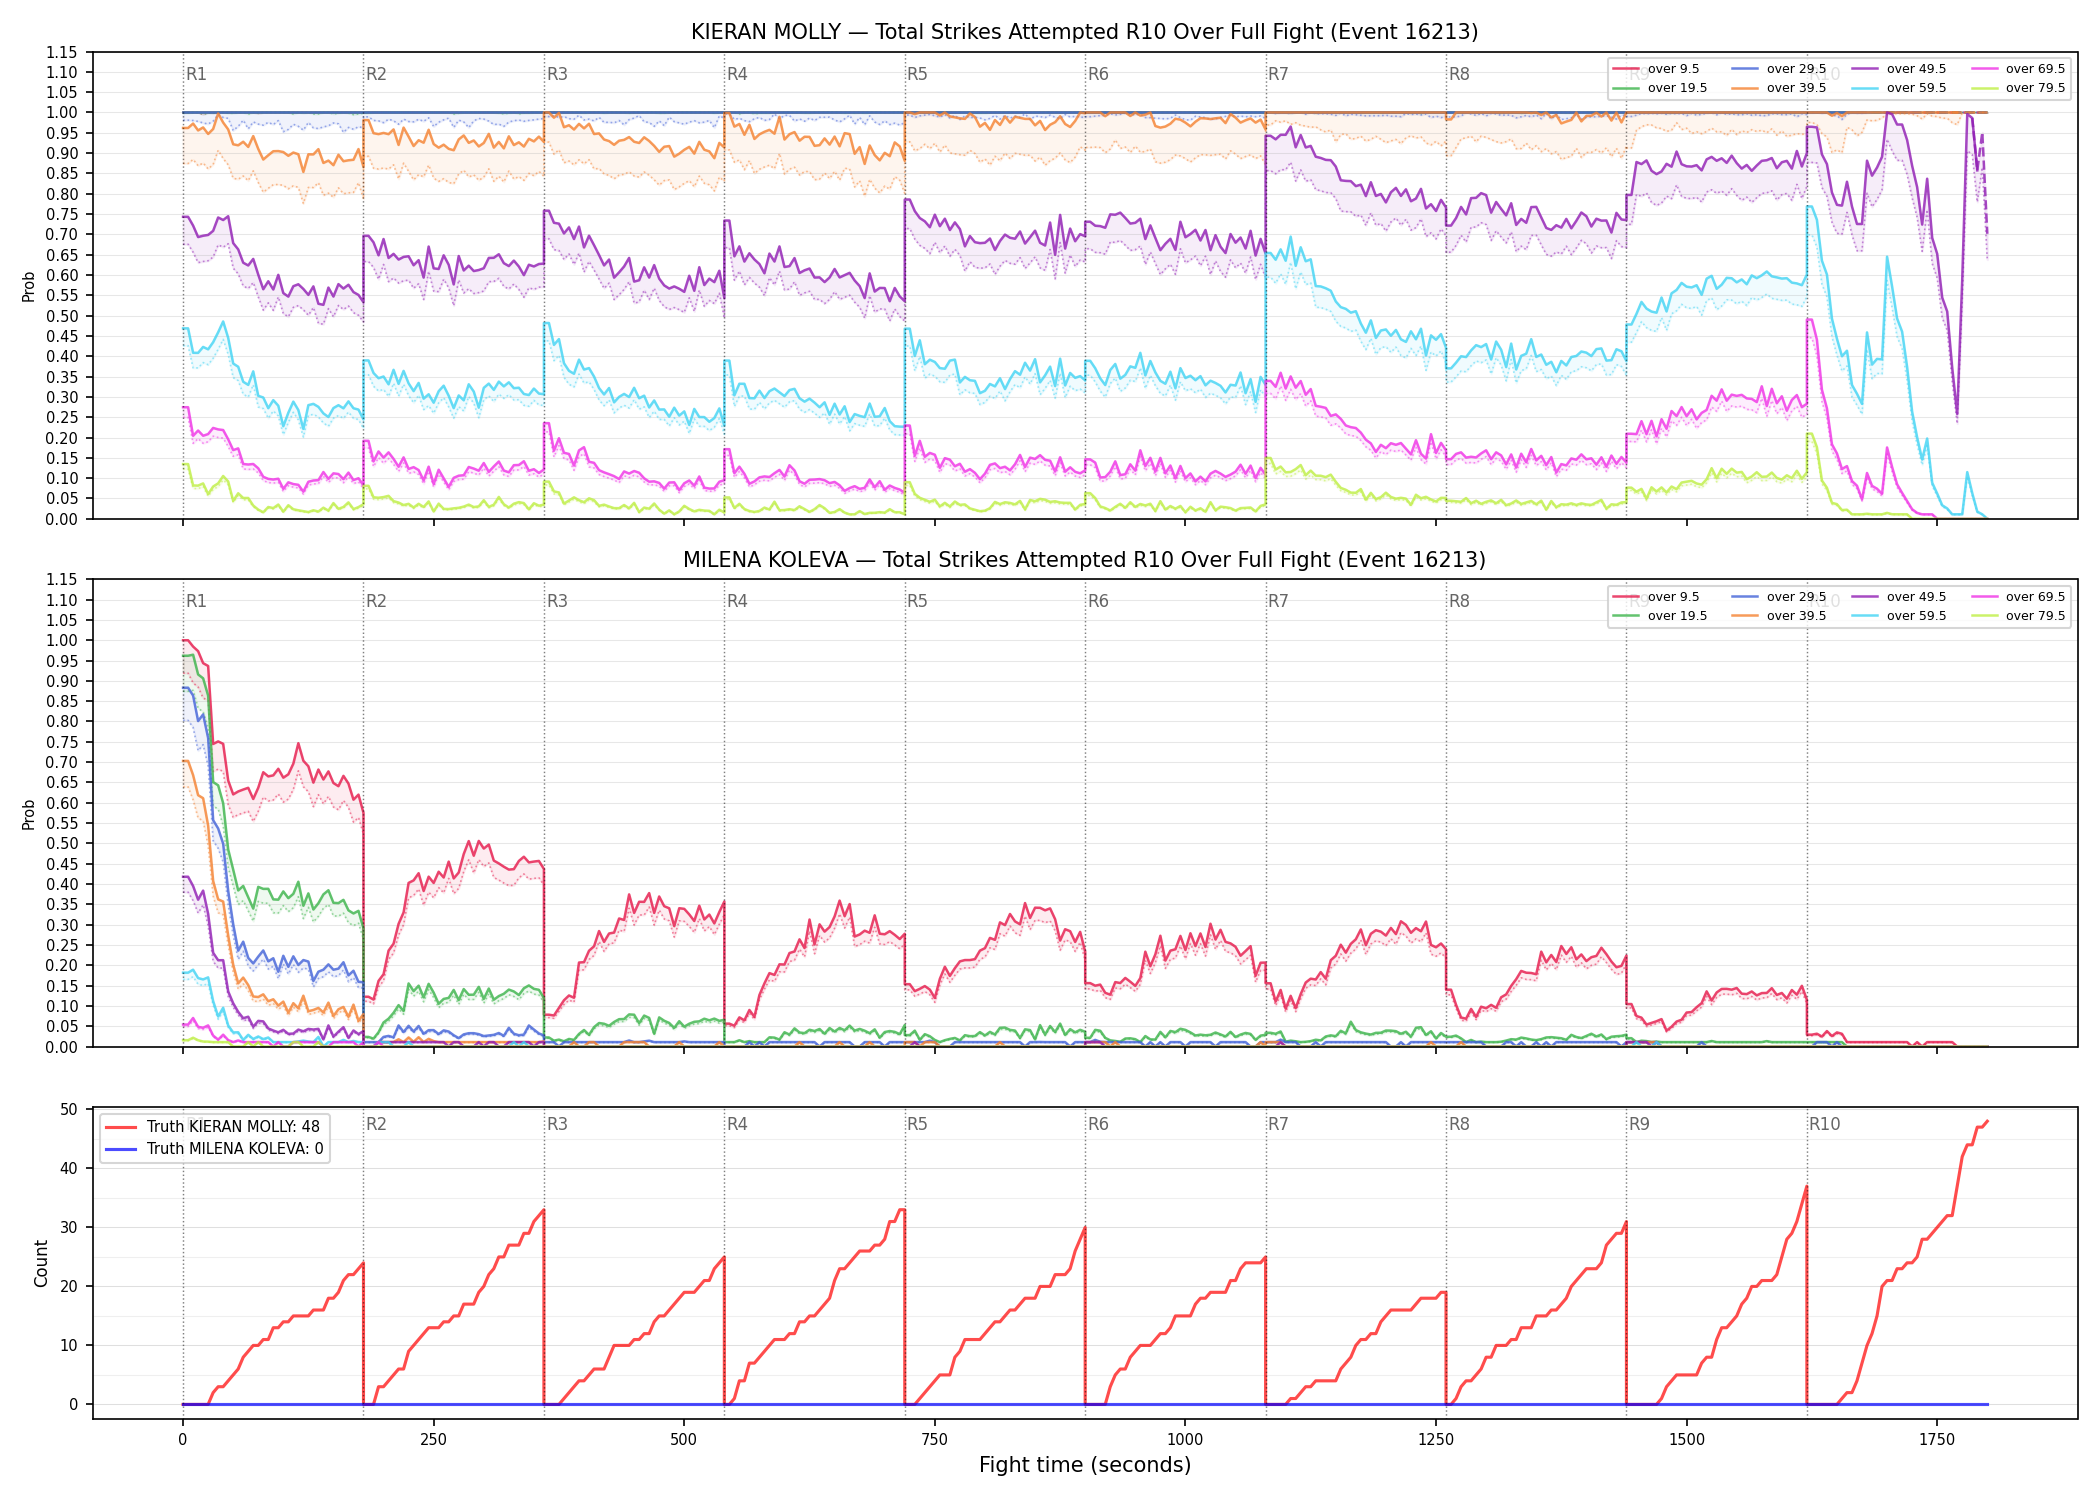The width and height of the screenshot is (2100, 1500).
Task: Click 'Truth KIERAN MOLLY: 48' legend entry
Action: click(212, 1127)
